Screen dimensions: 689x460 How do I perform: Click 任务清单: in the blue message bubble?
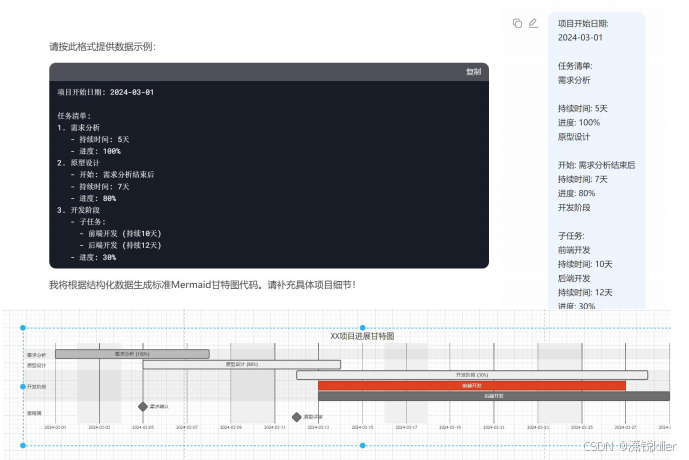coord(575,66)
